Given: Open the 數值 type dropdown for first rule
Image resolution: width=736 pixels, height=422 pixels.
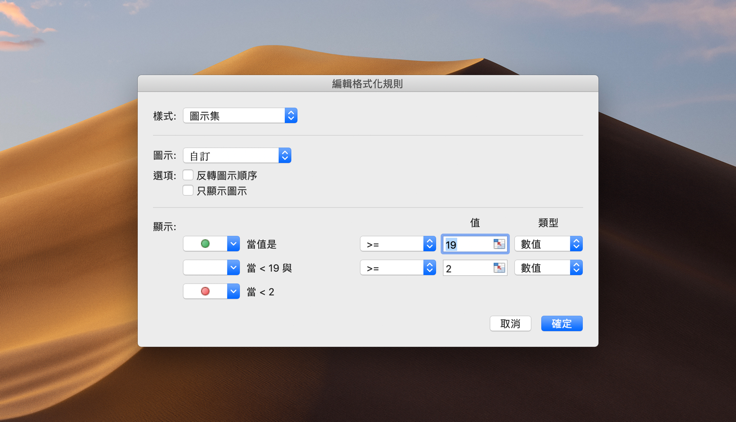Looking at the screenshot, I should 548,244.
